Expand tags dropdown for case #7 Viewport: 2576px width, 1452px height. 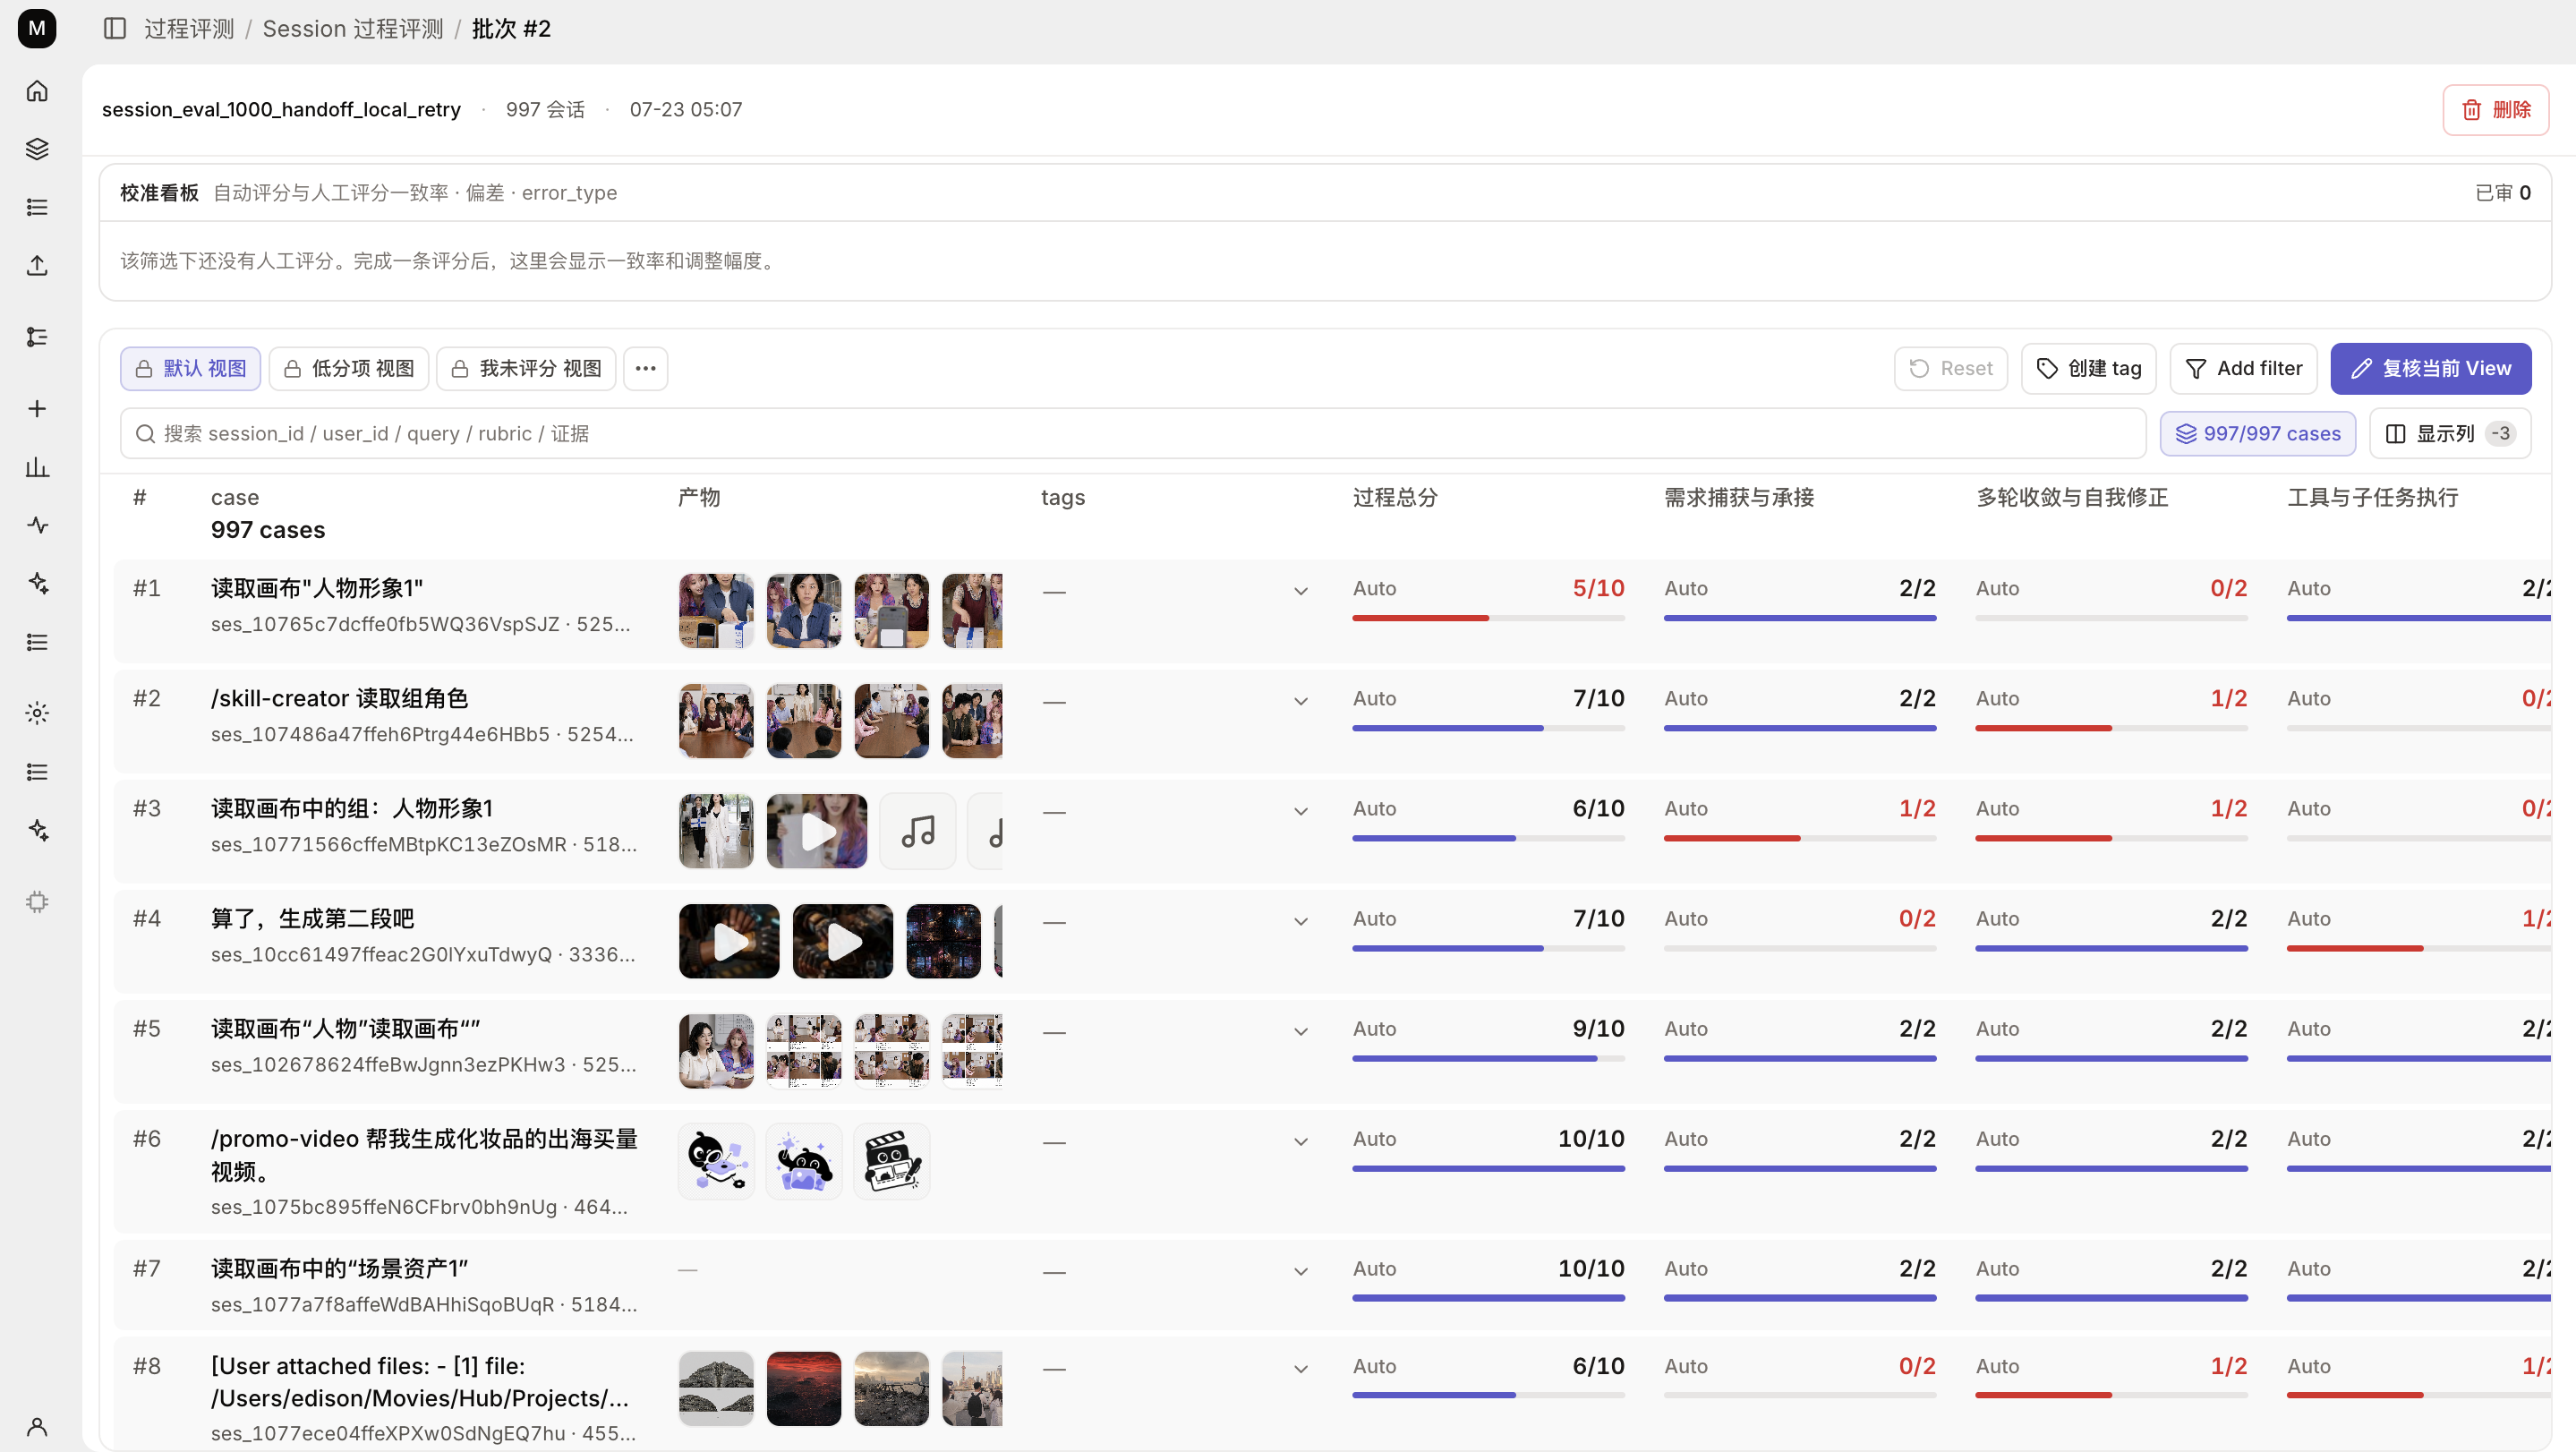1301,1271
